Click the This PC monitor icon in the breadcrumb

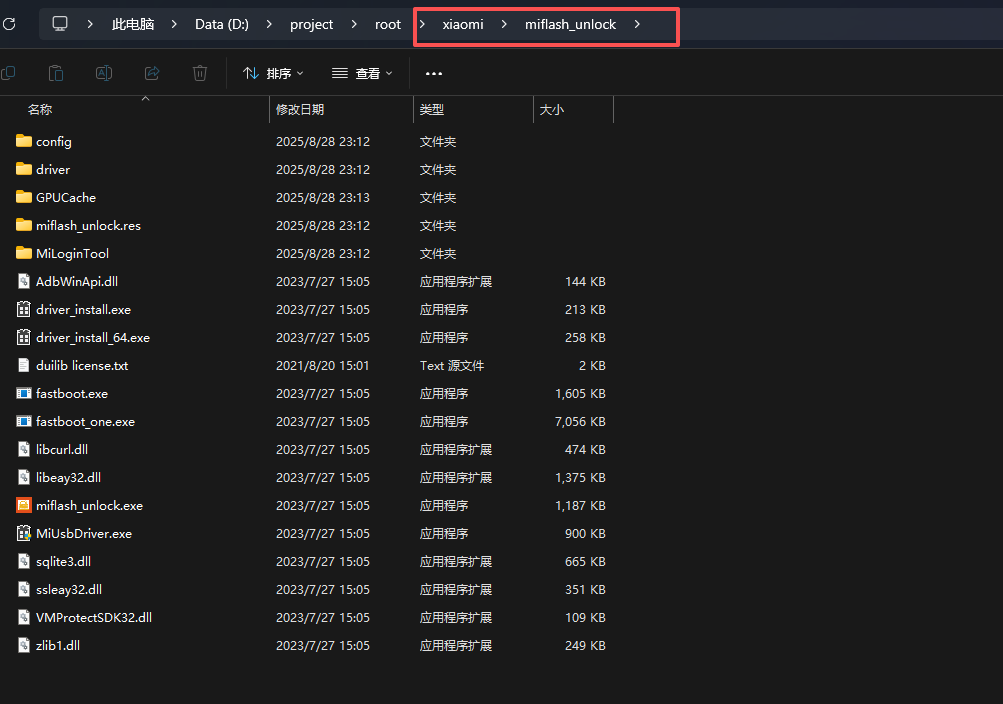click(x=59, y=24)
